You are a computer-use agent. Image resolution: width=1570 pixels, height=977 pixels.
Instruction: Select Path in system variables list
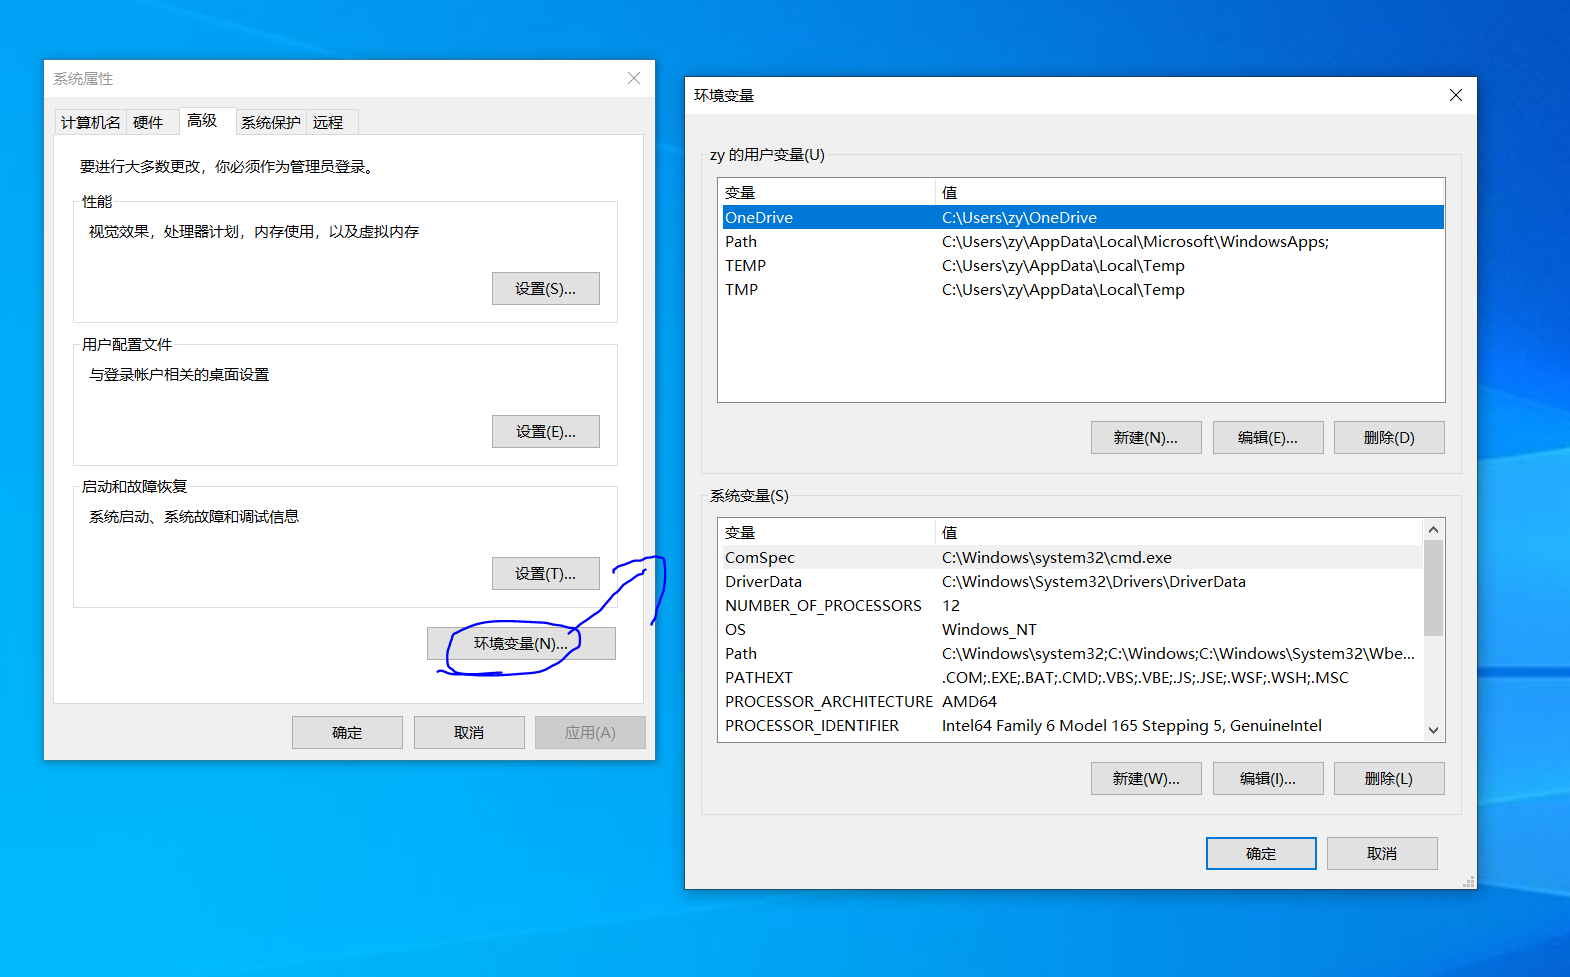point(1072,653)
